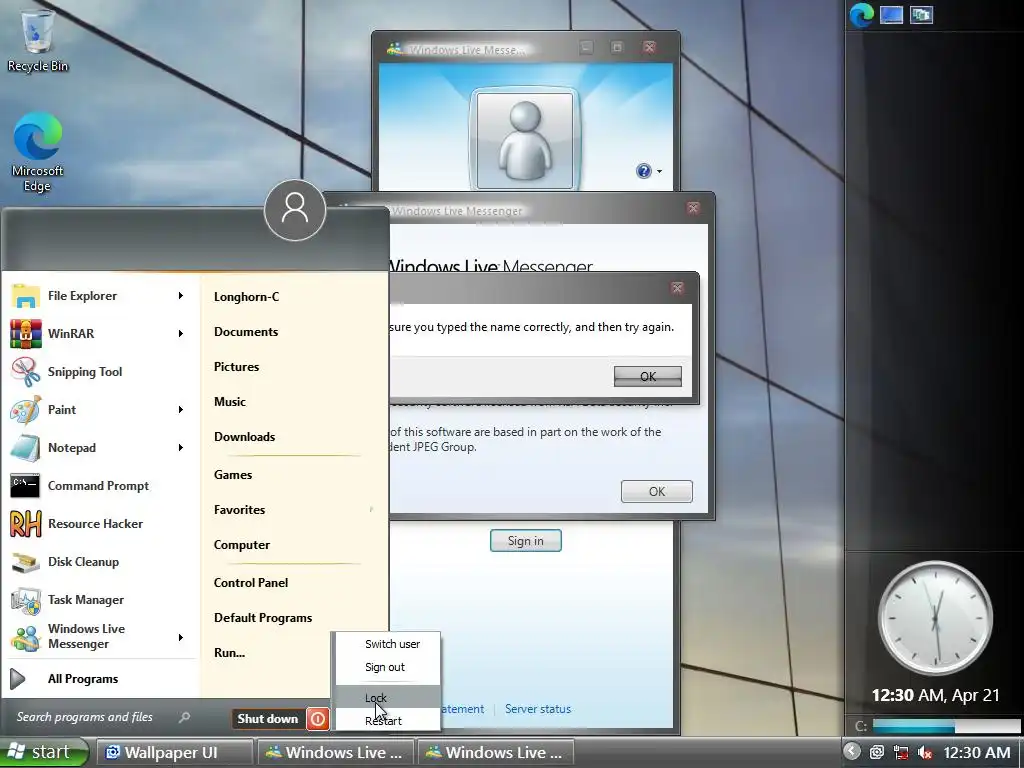Select Lock in the power menu
Viewport: 1024px width, 768px height.
pyautogui.click(x=387, y=697)
